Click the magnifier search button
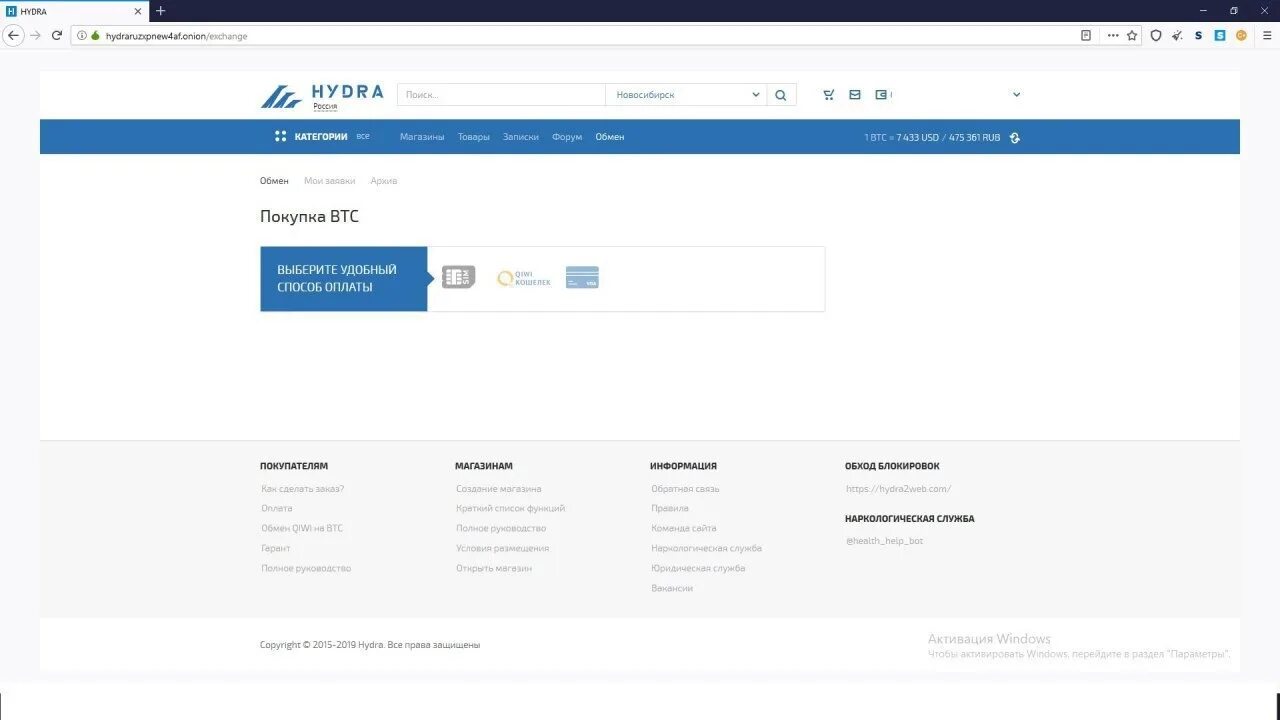 pyautogui.click(x=781, y=95)
